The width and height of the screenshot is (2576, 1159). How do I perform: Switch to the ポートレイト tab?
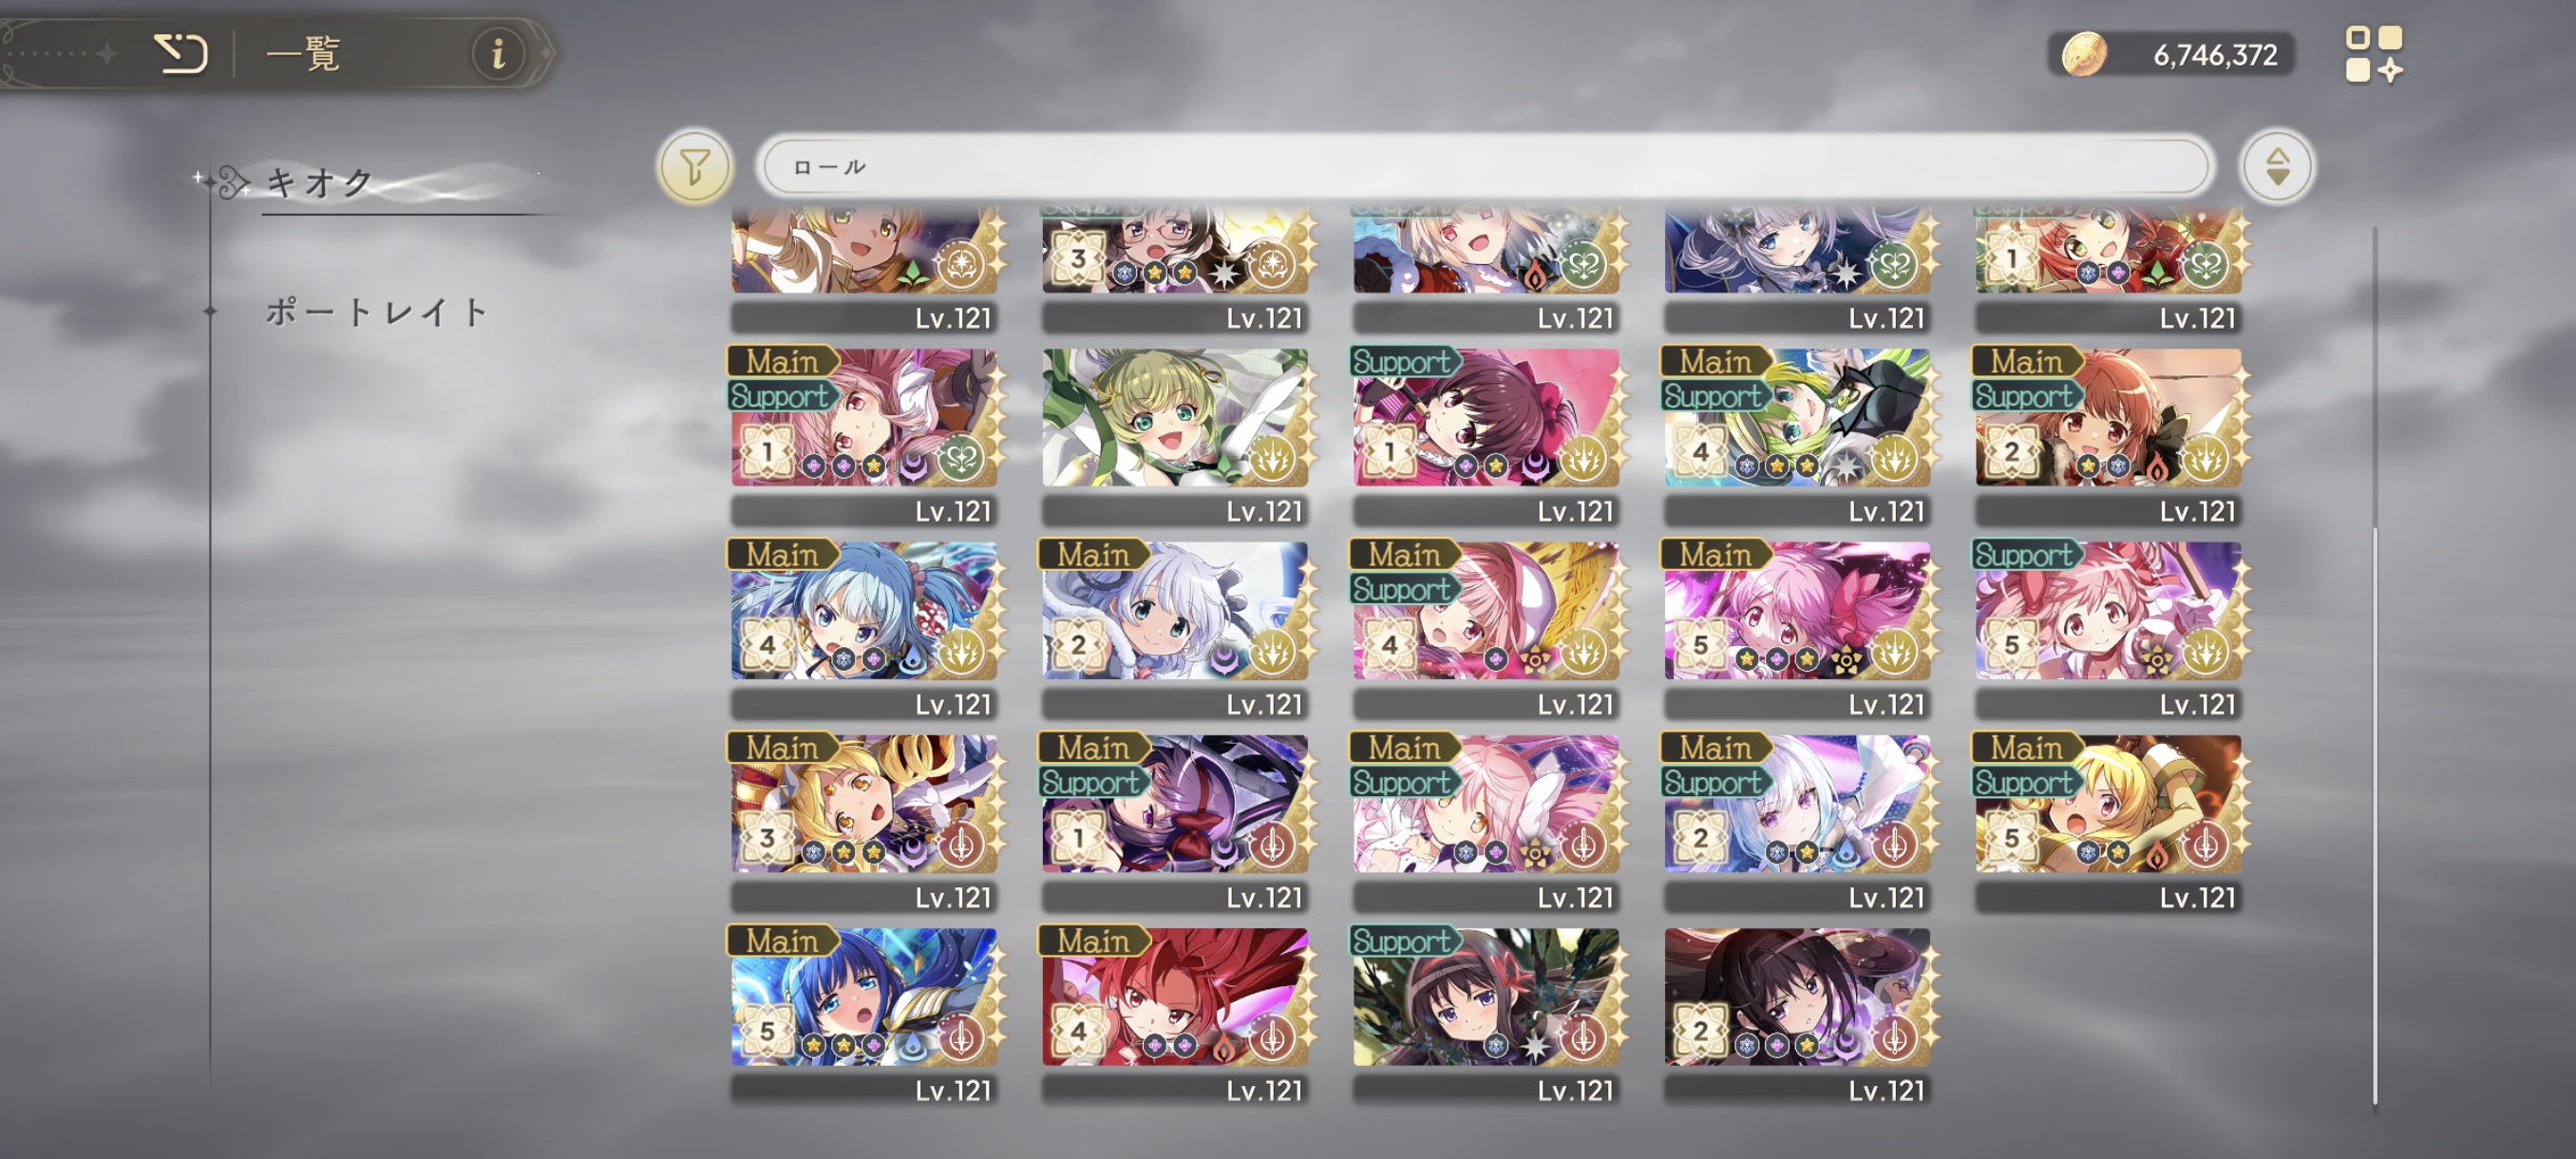(376, 312)
